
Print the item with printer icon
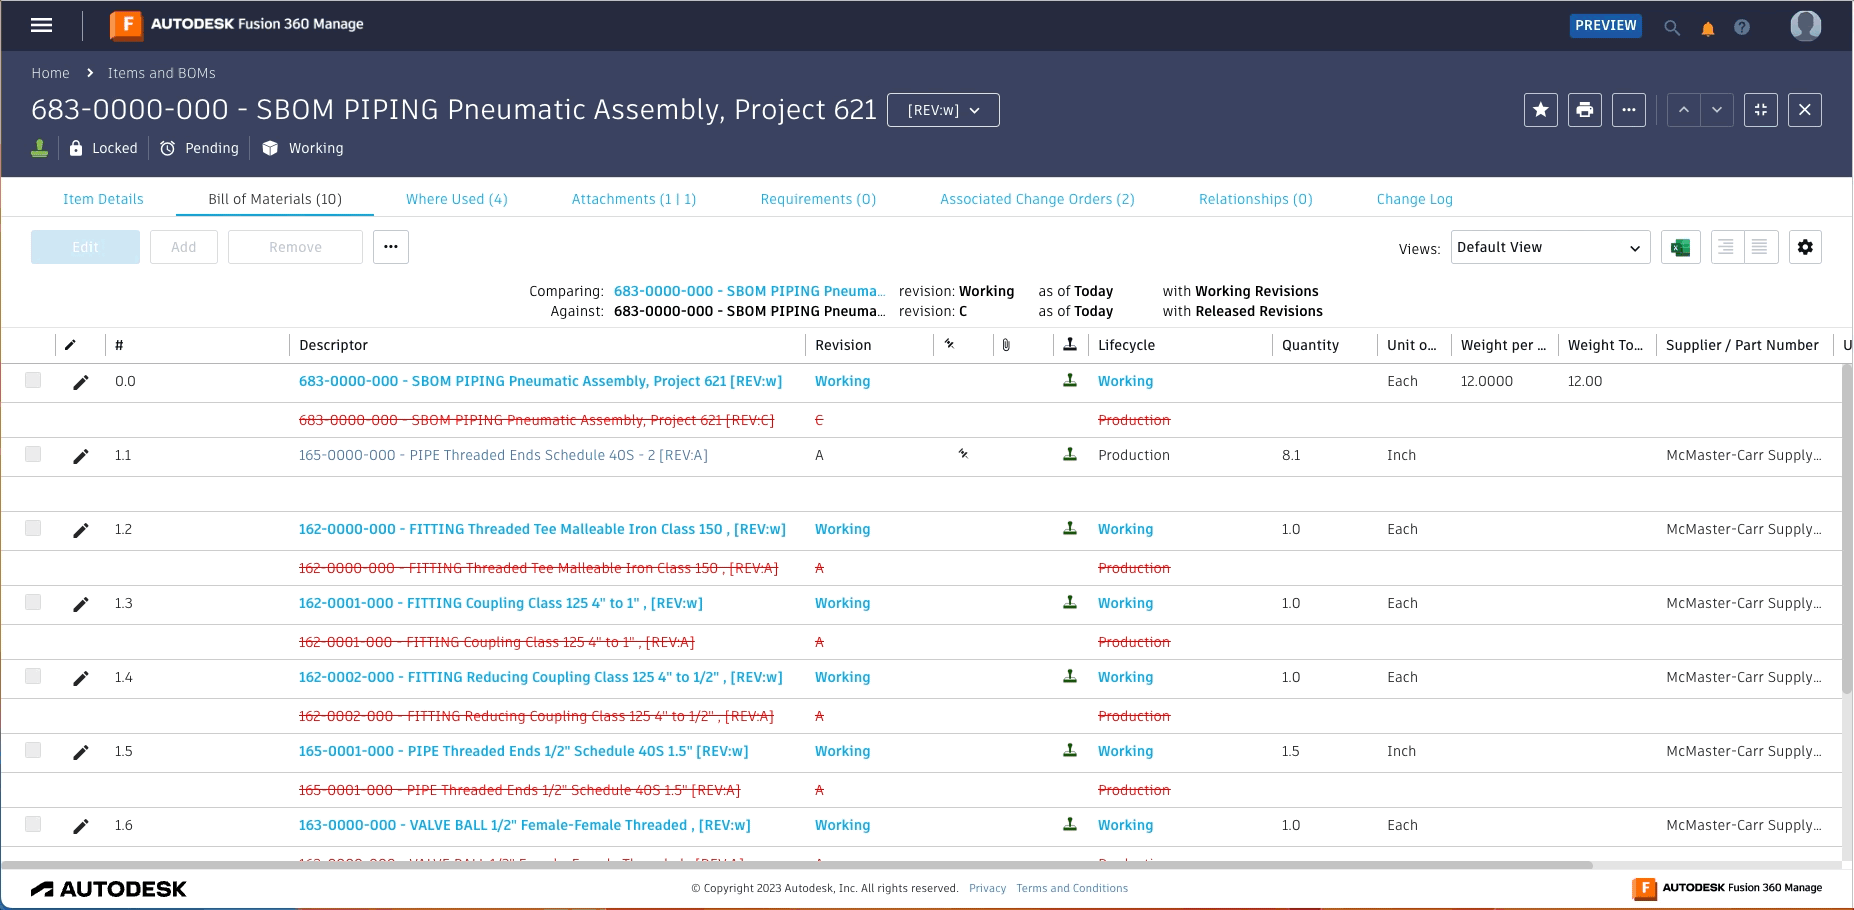[1585, 110]
